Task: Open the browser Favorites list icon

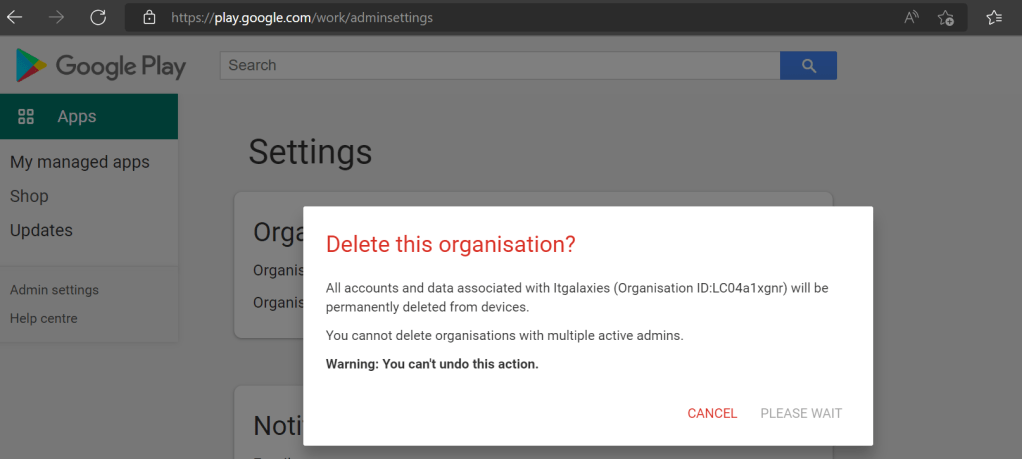Action: pyautogui.click(x=994, y=17)
